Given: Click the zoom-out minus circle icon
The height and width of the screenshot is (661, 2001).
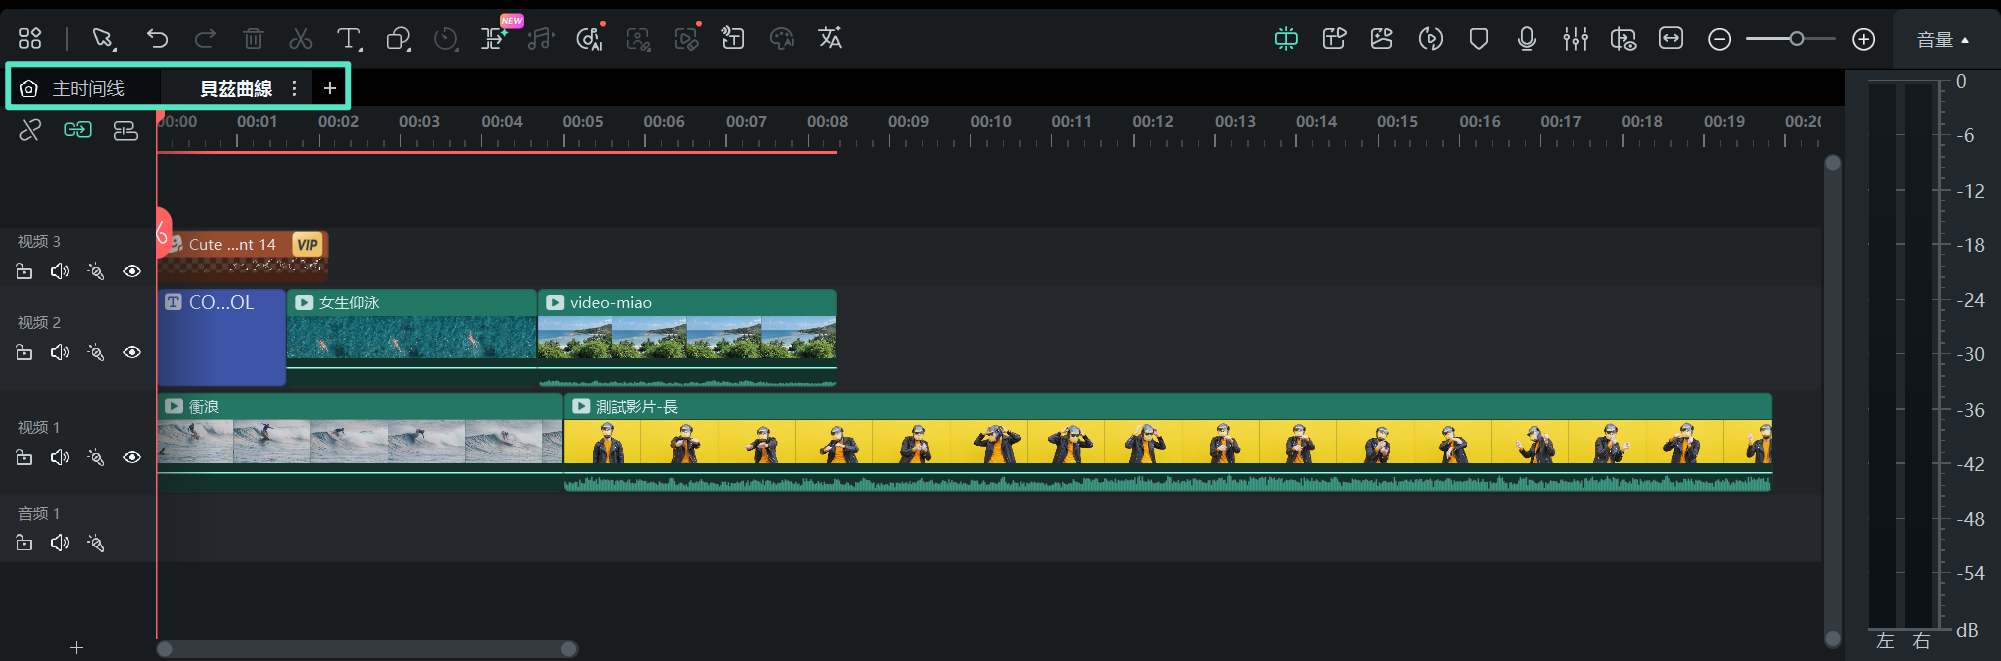Looking at the screenshot, I should [1719, 39].
